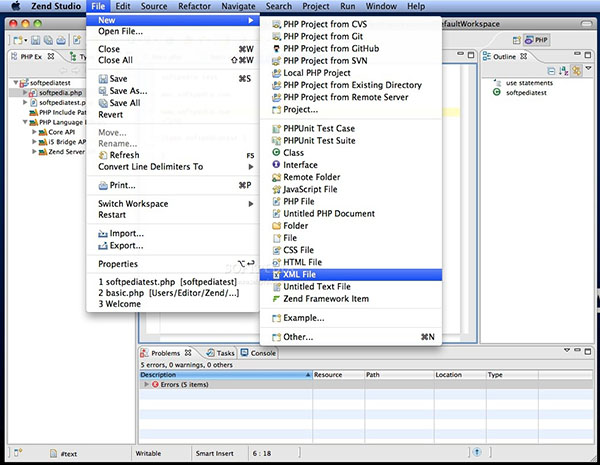The image size is (600, 465).
Task: Select PHP Project from Git
Action: (351, 36)
